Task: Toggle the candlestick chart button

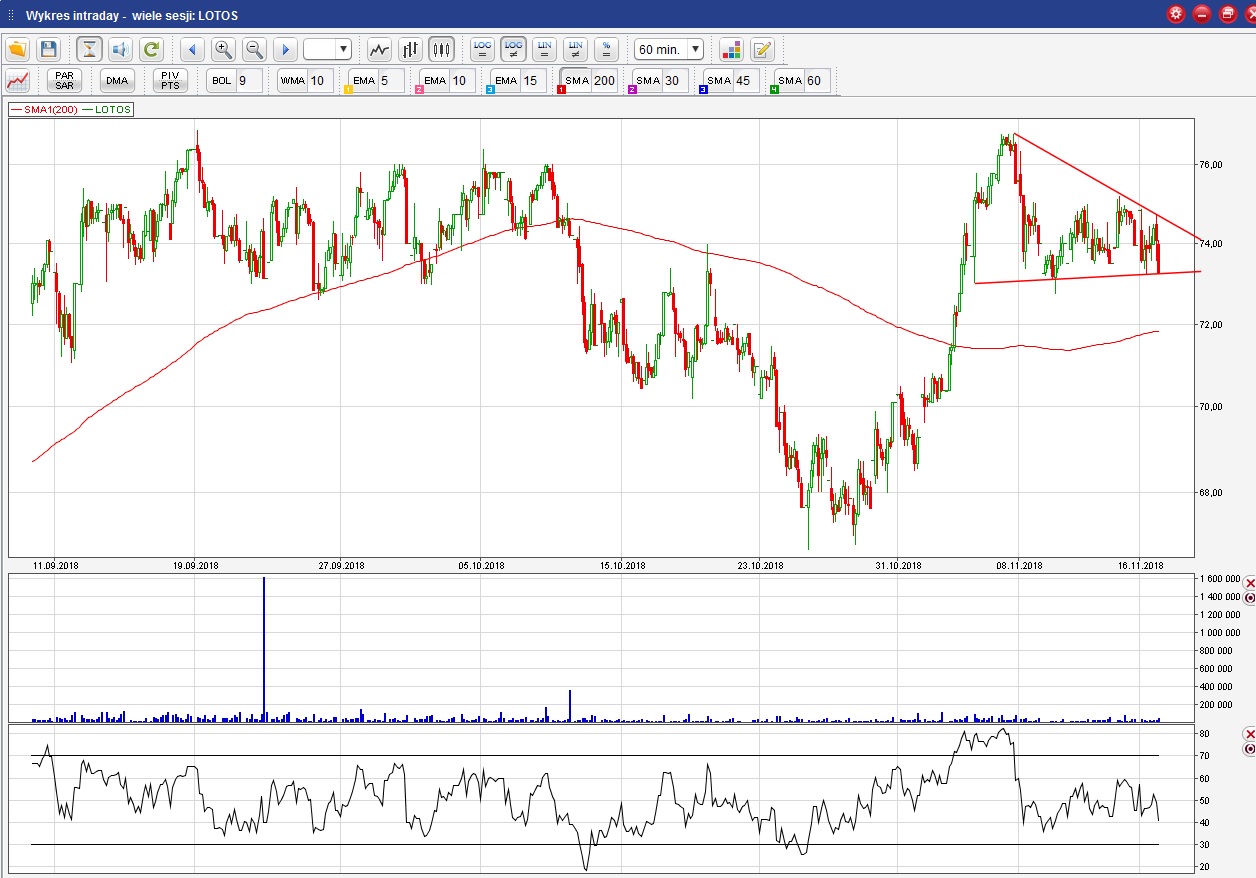Action: click(441, 49)
